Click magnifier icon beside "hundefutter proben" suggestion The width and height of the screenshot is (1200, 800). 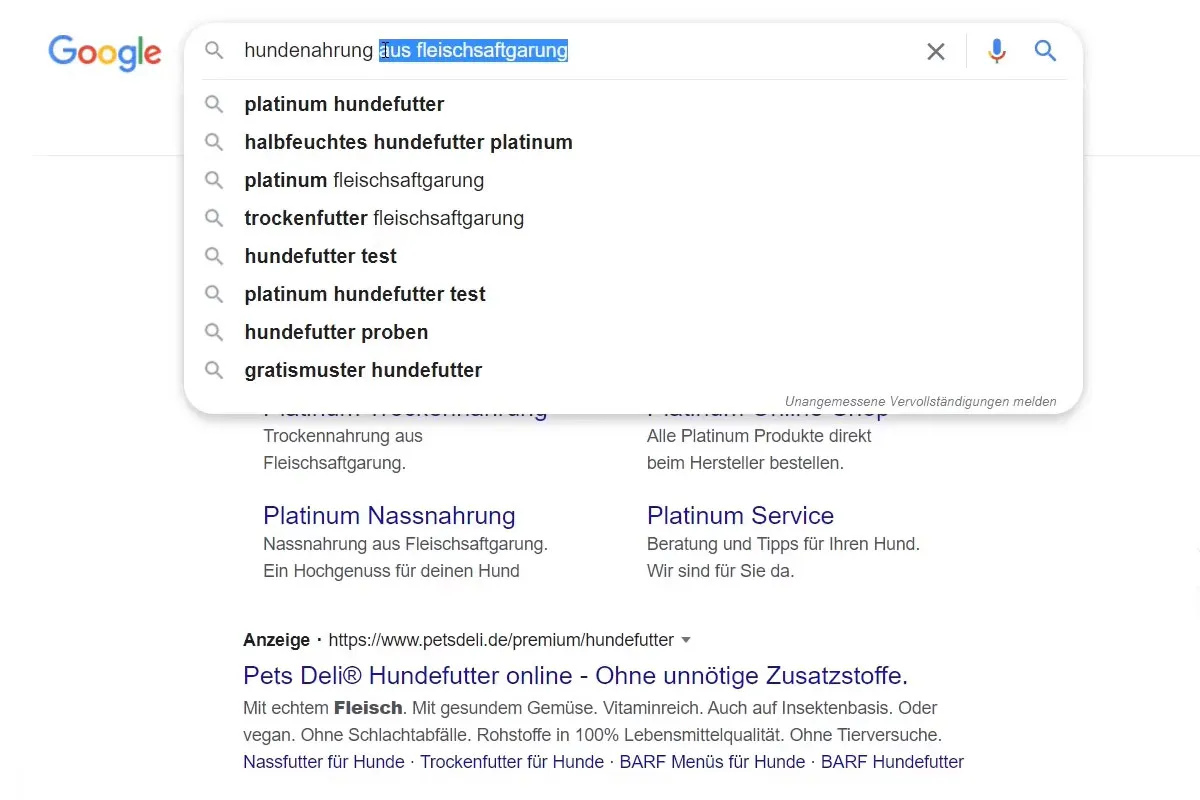214,332
